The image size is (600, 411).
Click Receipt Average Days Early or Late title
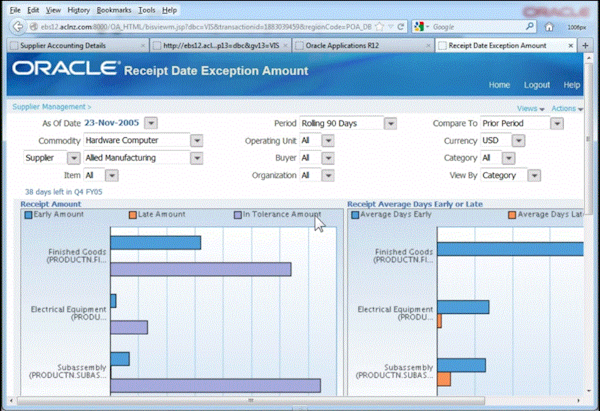pos(415,204)
